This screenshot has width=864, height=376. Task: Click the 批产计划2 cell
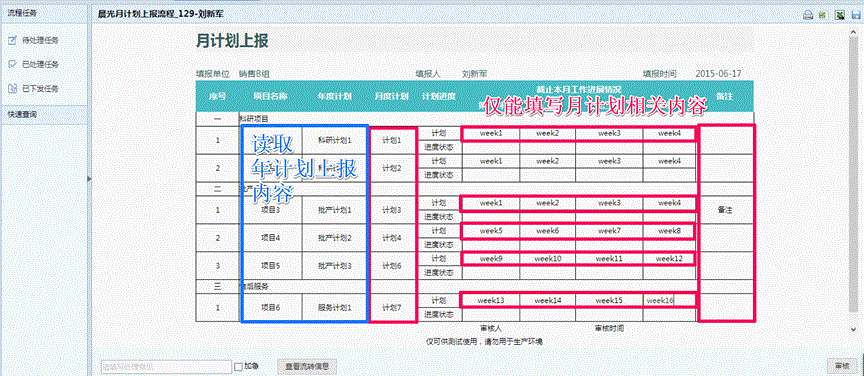tap(334, 238)
